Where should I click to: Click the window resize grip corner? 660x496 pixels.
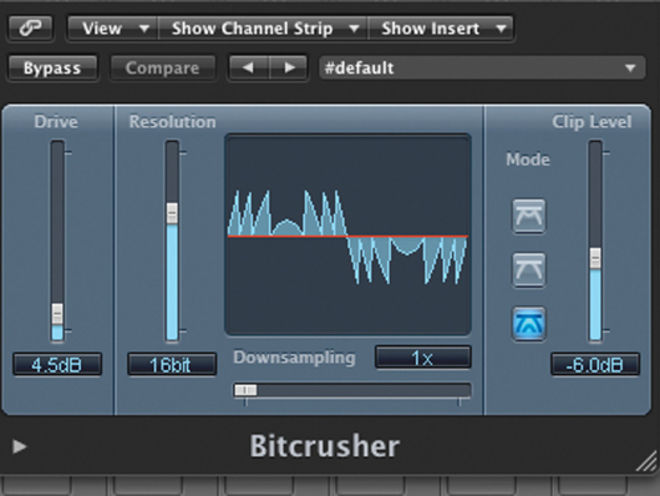click(647, 461)
